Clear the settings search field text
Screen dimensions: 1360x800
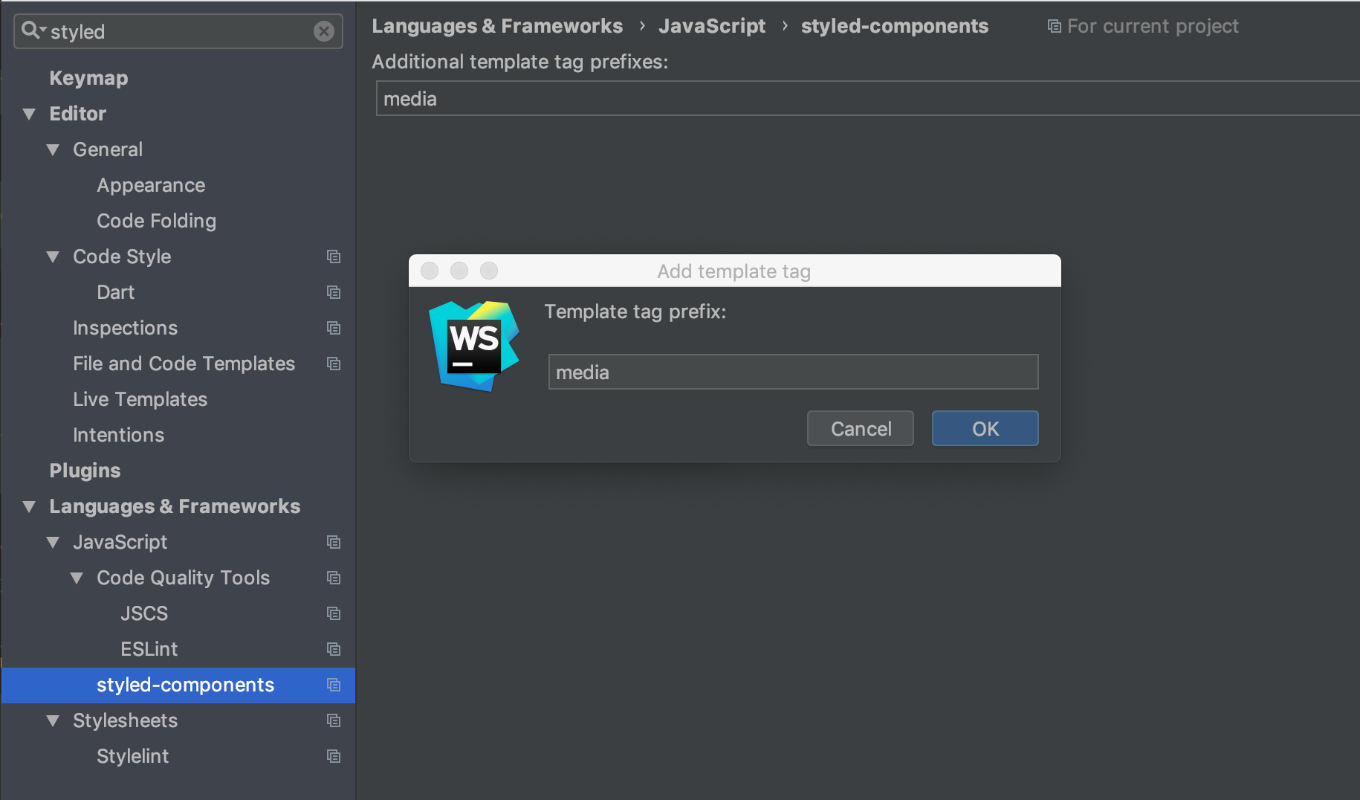(x=324, y=31)
